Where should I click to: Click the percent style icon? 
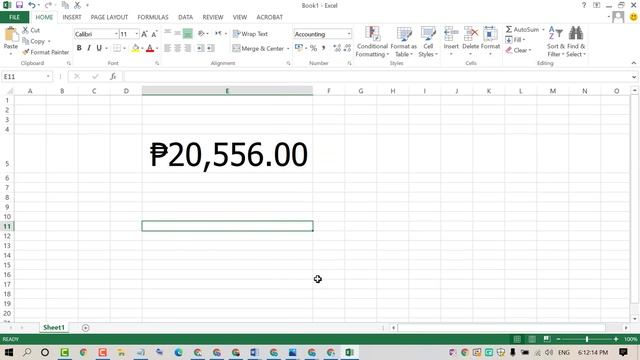[x=313, y=48]
